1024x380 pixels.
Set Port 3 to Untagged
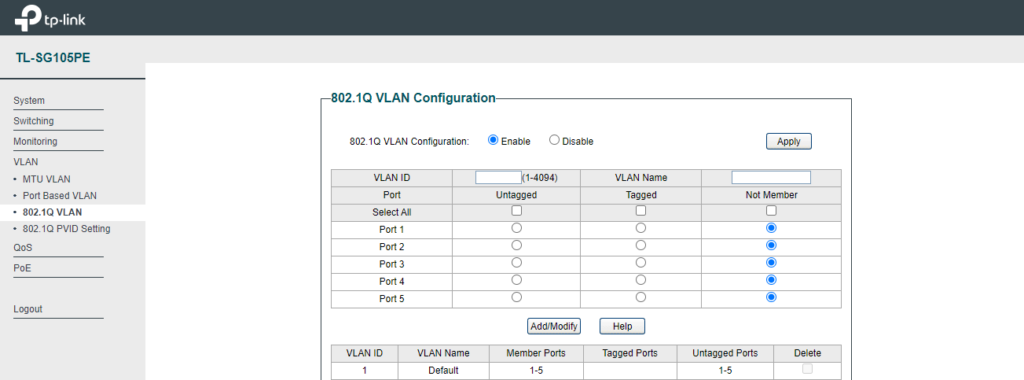tap(517, 262)
